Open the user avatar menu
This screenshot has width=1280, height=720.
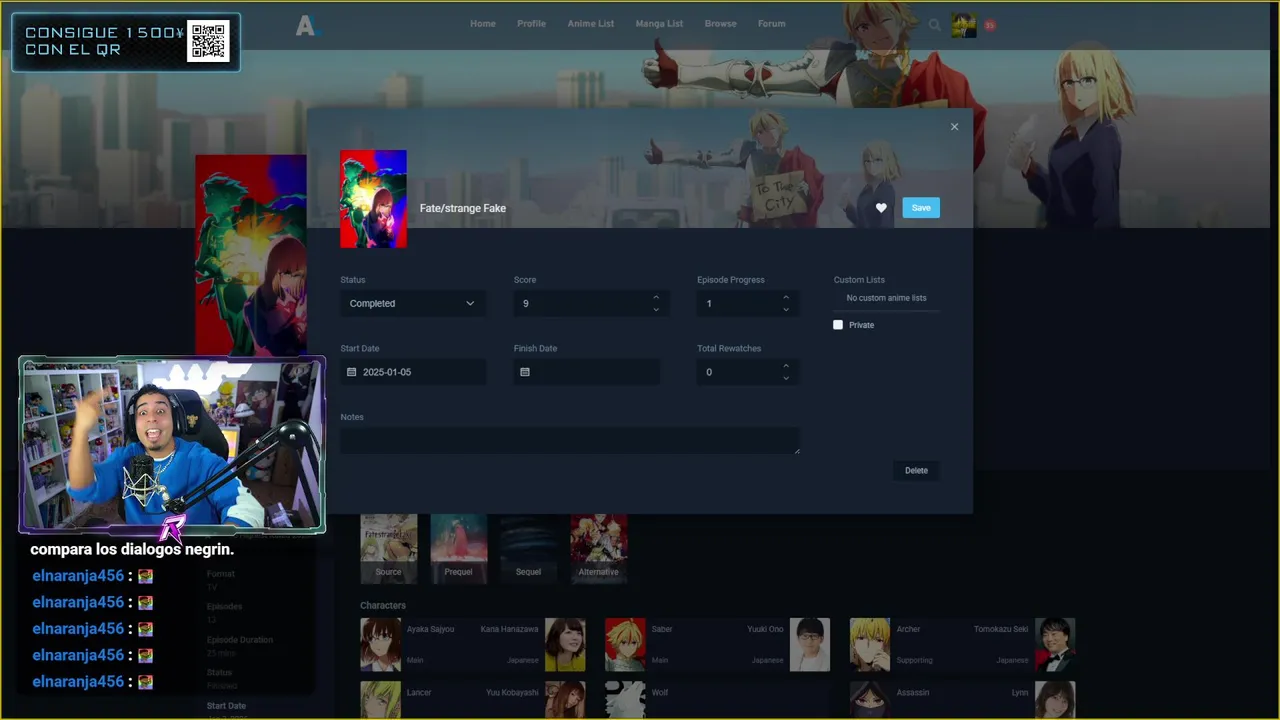(964, 26)
